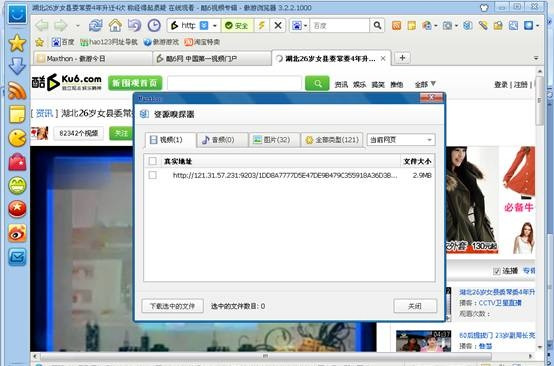Screen dimensions: 554x366
Task: Click the green 安全 security badge
Action: (x=237, y=26)
